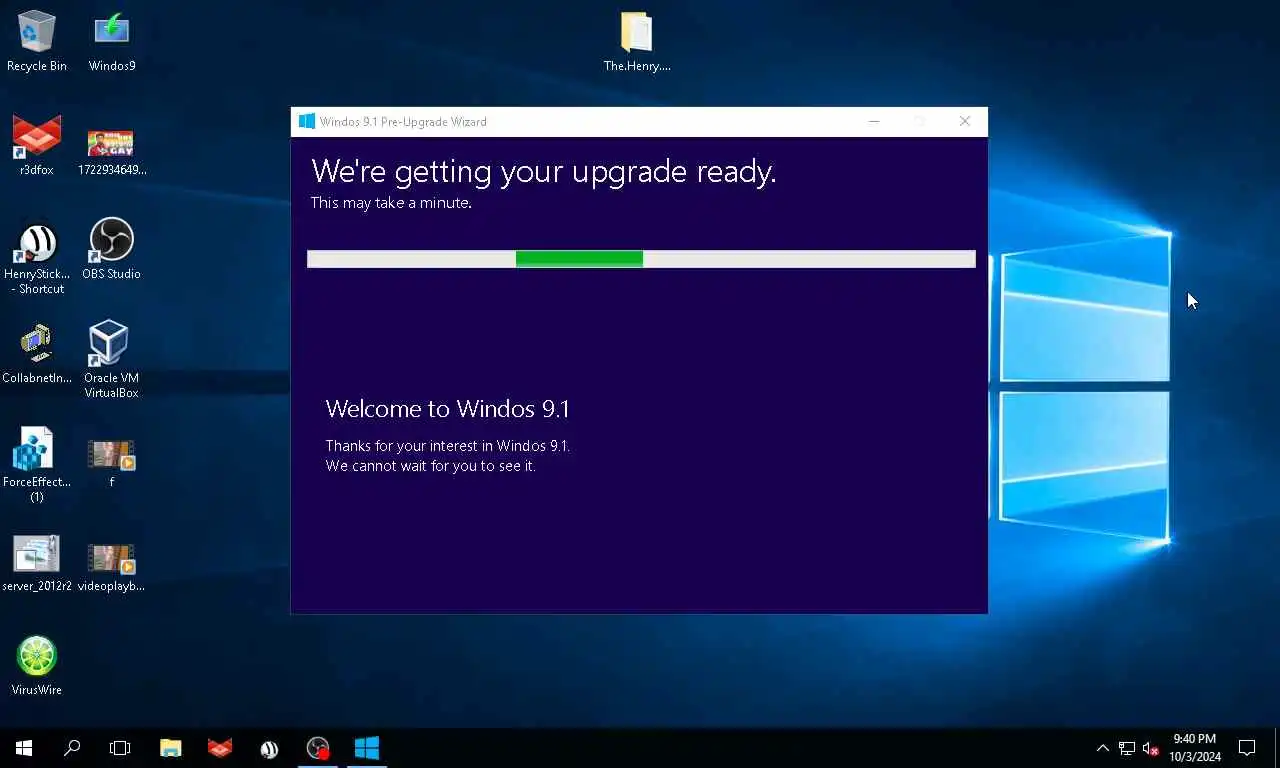The image size is (1280, 768).
Task: Switch to HenryStick app in taskbar
Action: click(269, 748)
